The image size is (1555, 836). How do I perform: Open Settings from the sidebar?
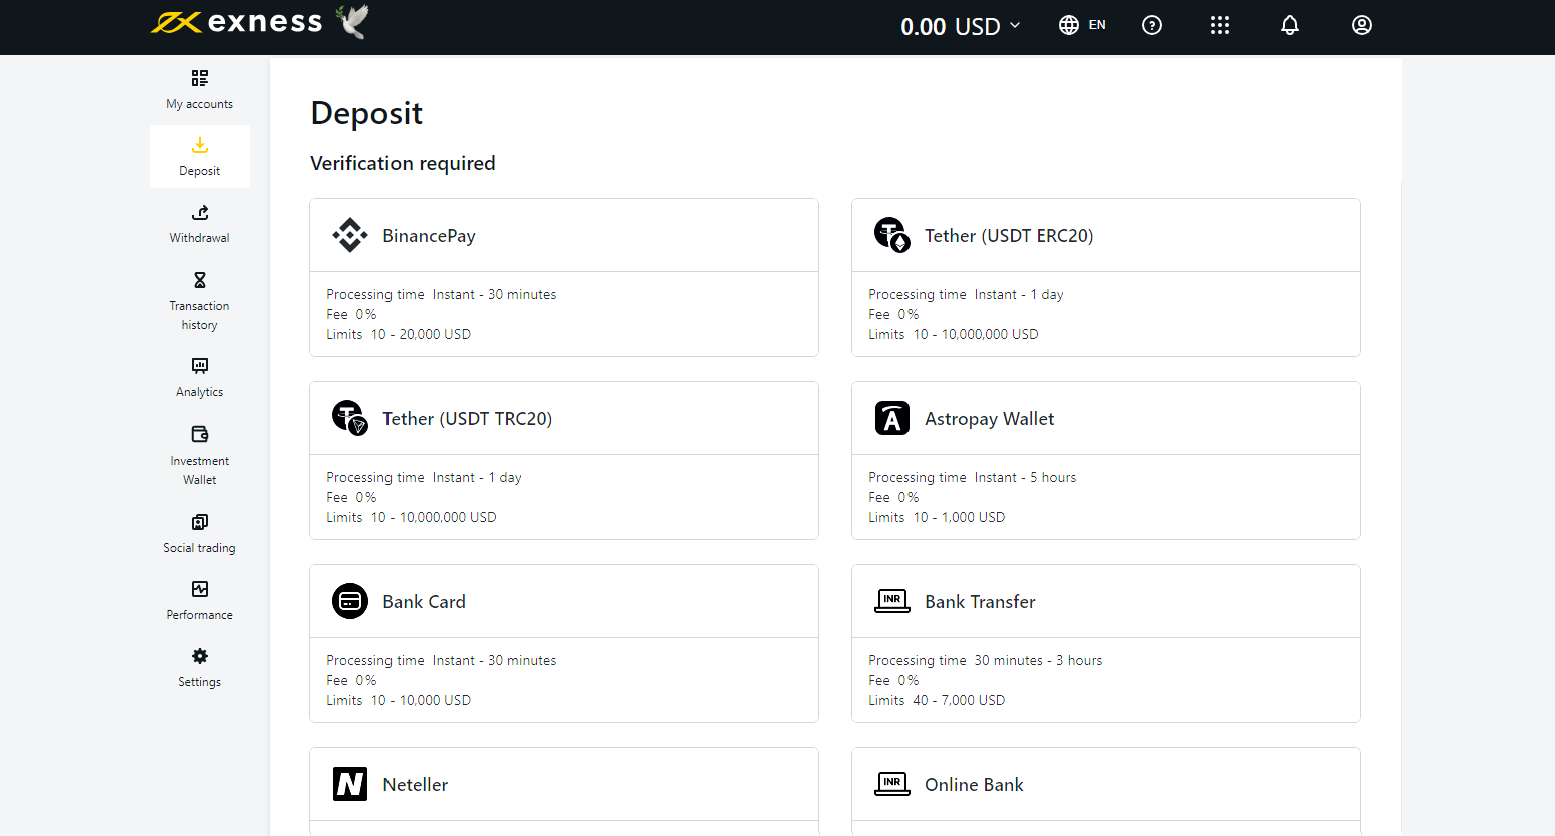[x=200, y=667]
